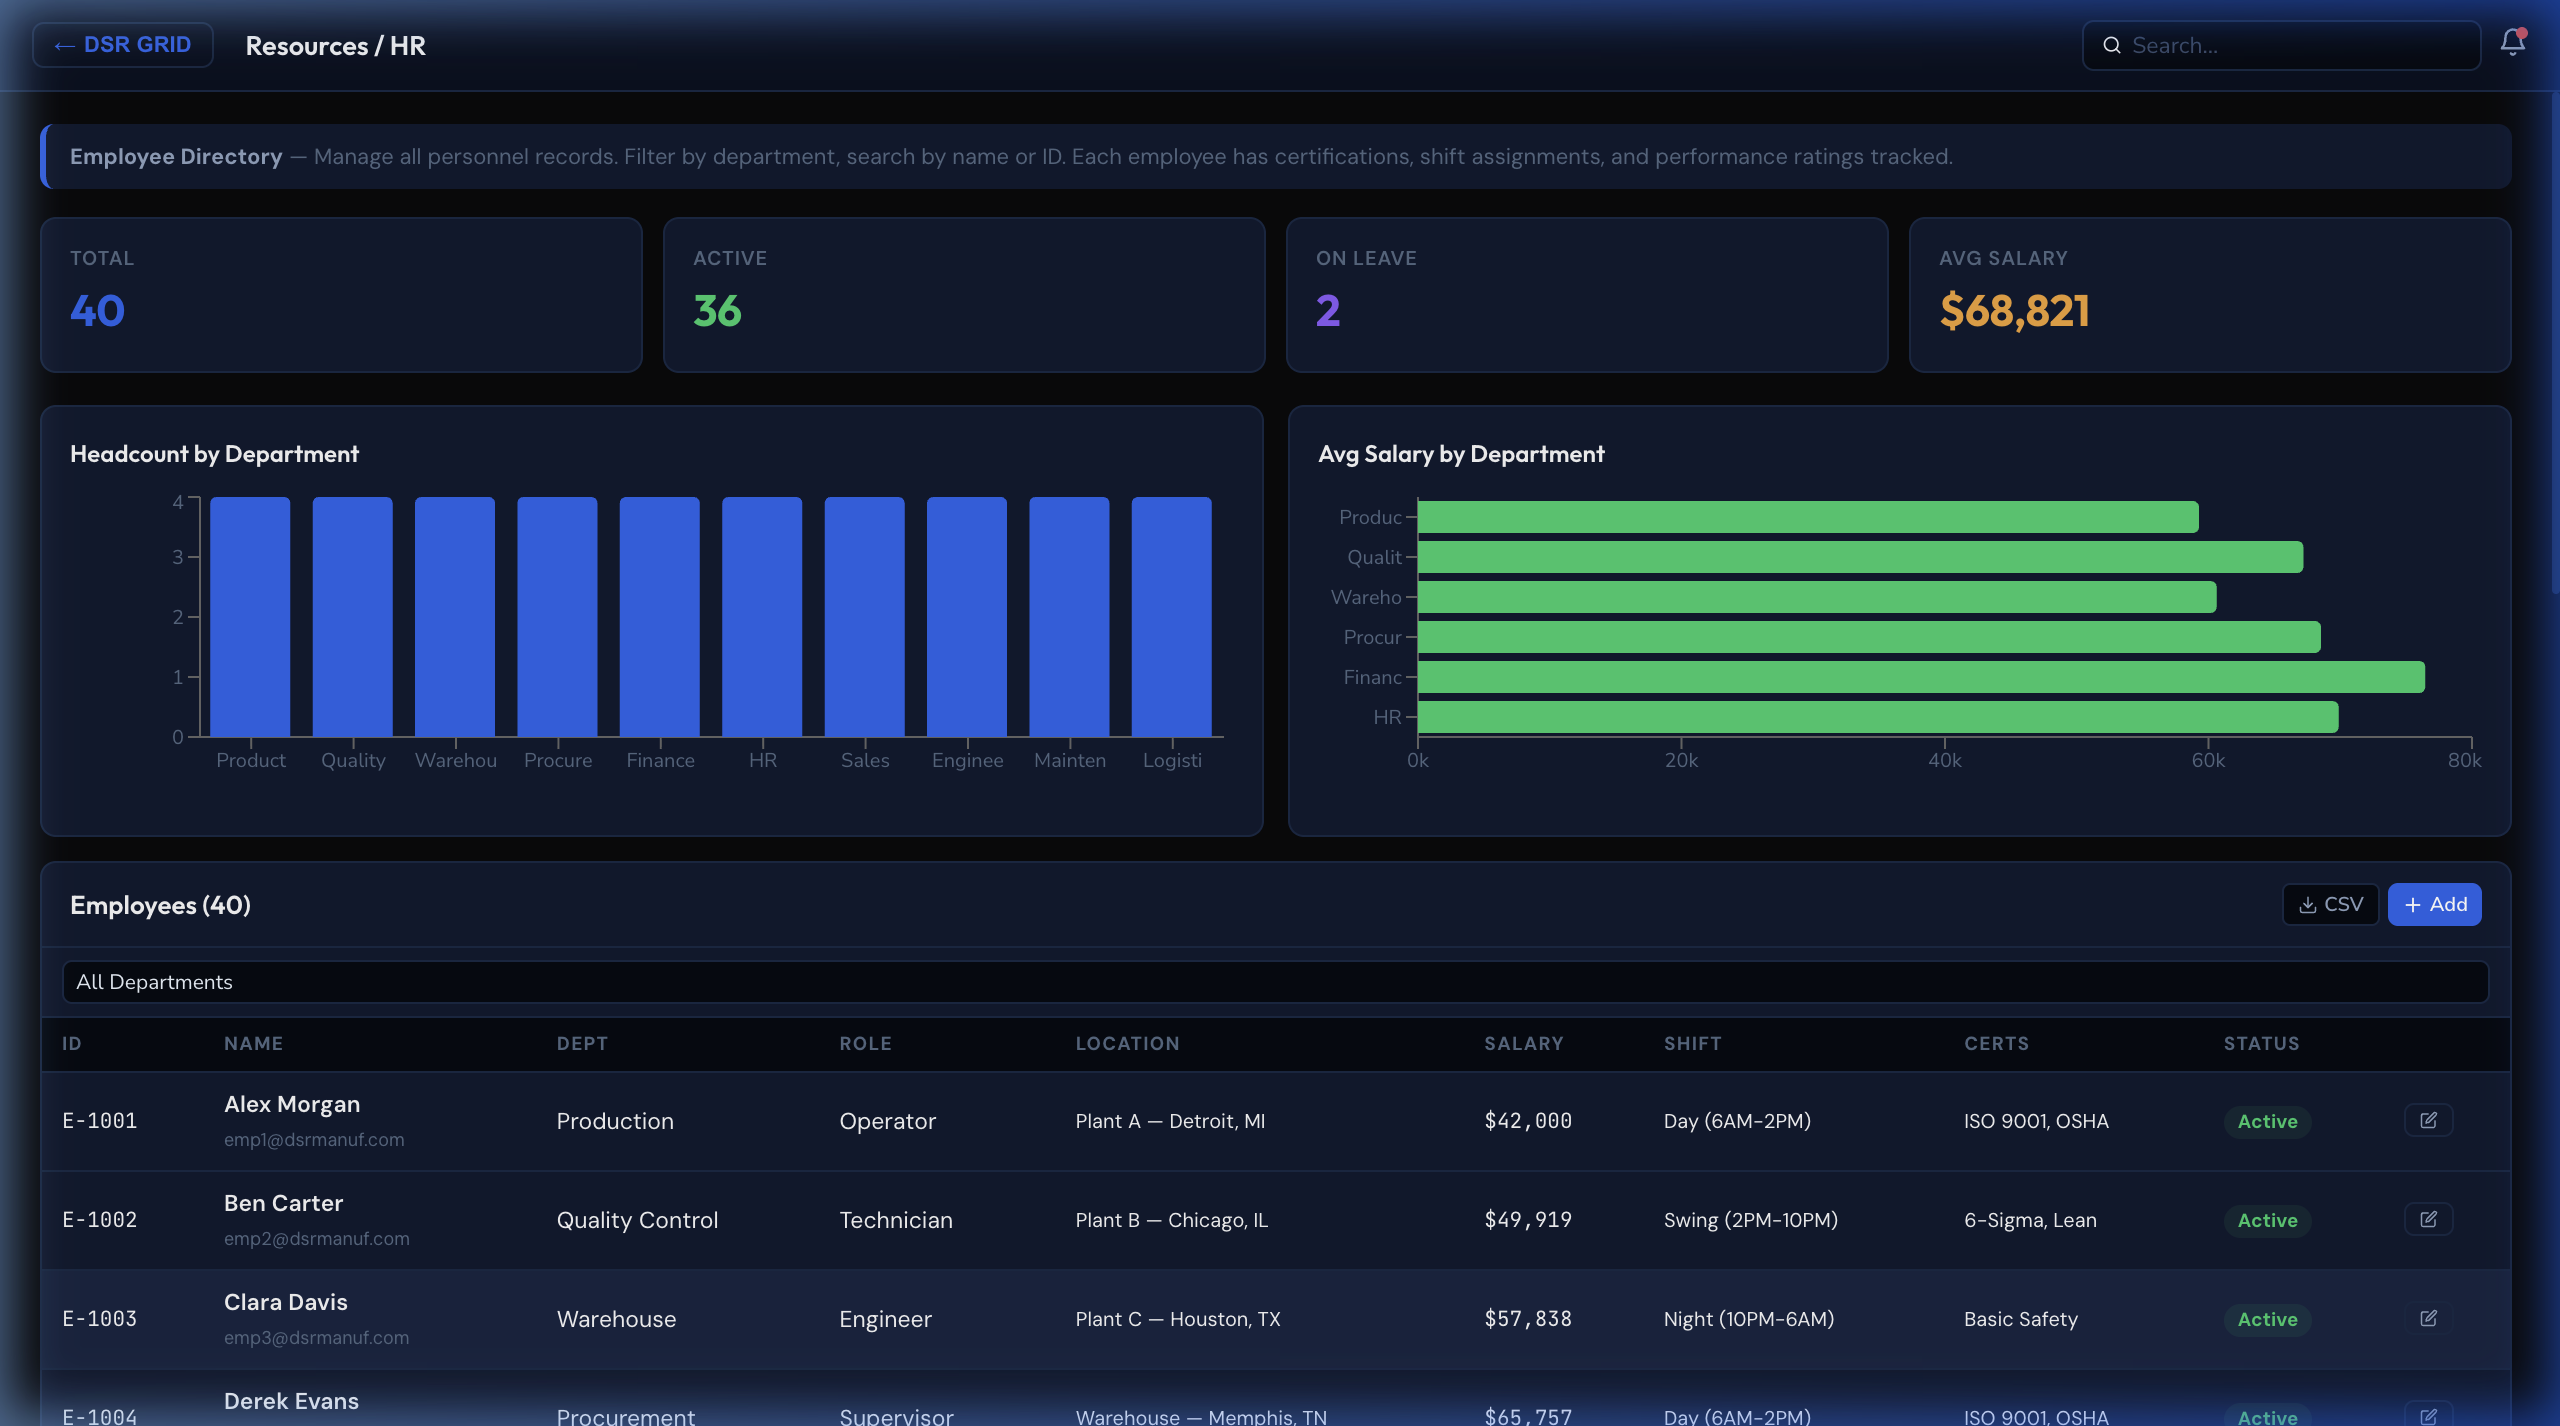Go back via DSR GRID button
The width and height of the screenshot is (2560, 1426).
(x=123, y=45)
